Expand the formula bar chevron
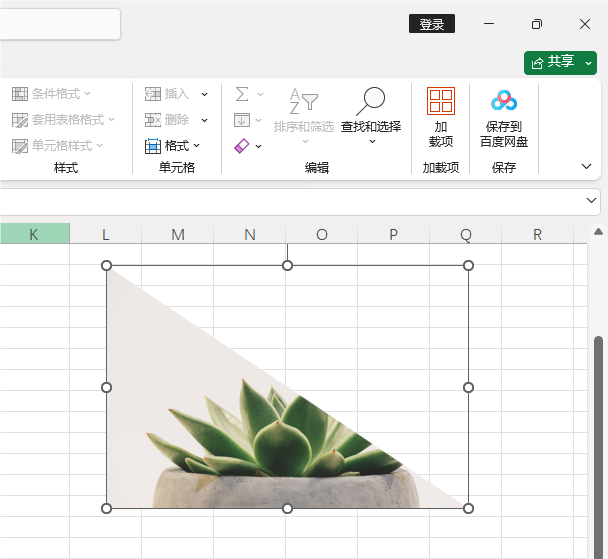 pos(591,200)
